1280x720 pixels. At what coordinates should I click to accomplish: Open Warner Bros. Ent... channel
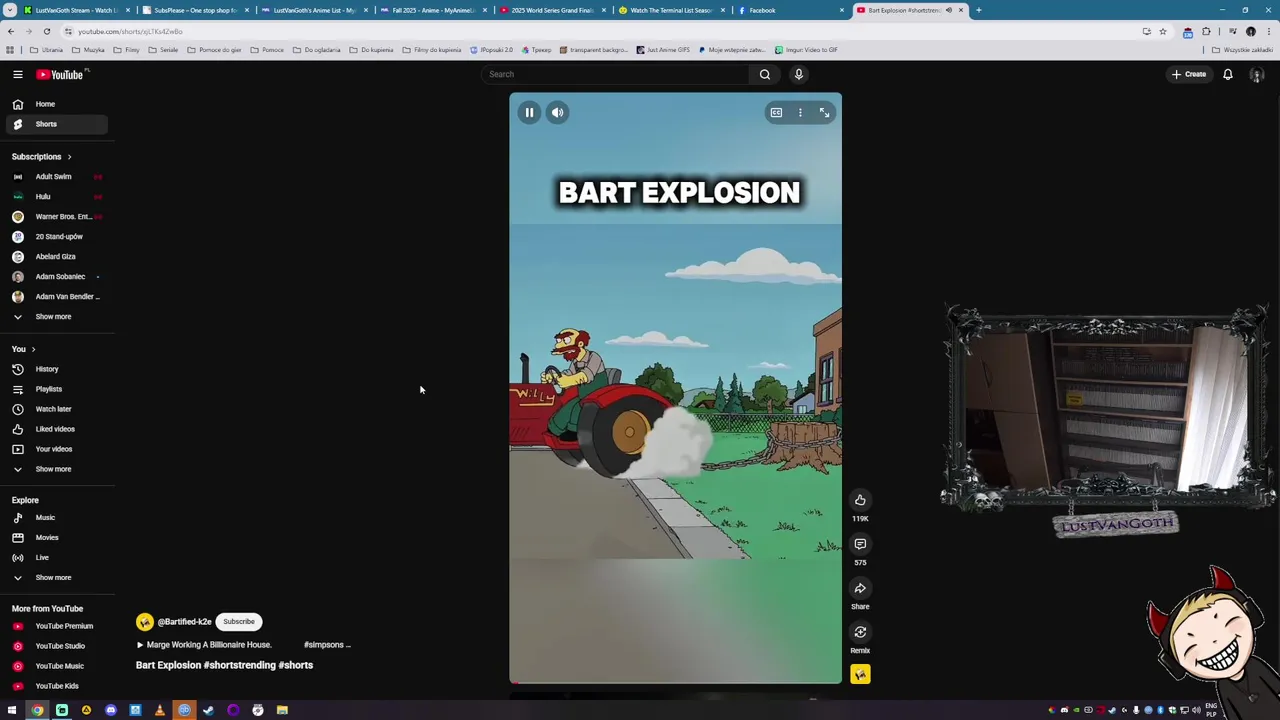pos(55,217)
